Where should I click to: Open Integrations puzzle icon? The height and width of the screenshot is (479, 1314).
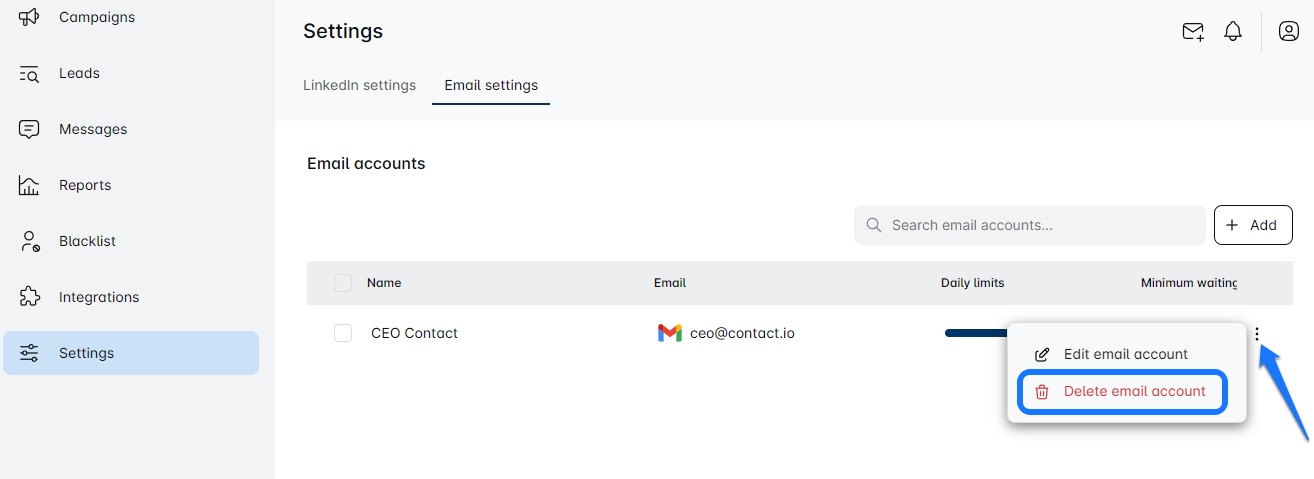pyautogui.click(x=29, y=297)
